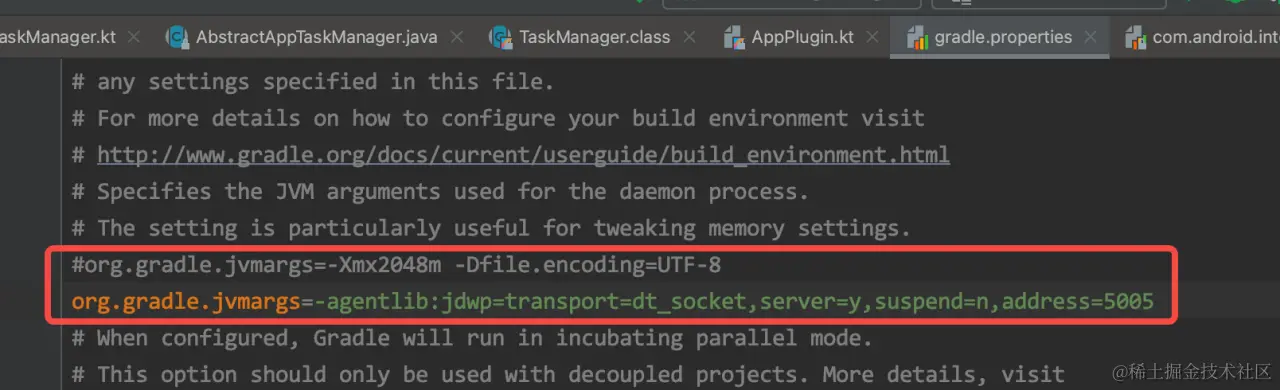Viewport: 1280px width, 390px height.
Task: Close the AppPlugin.kt tab
Action: coord(873,38)
